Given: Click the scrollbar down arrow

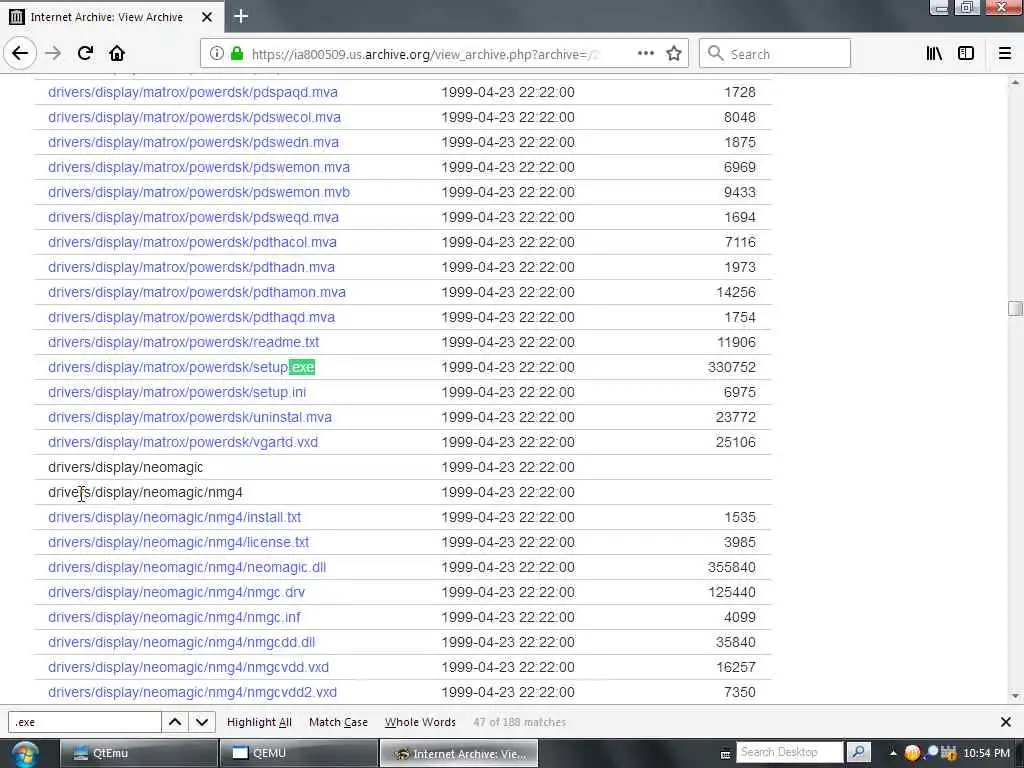Looking at the screenshot, I should click(1015, 696).
